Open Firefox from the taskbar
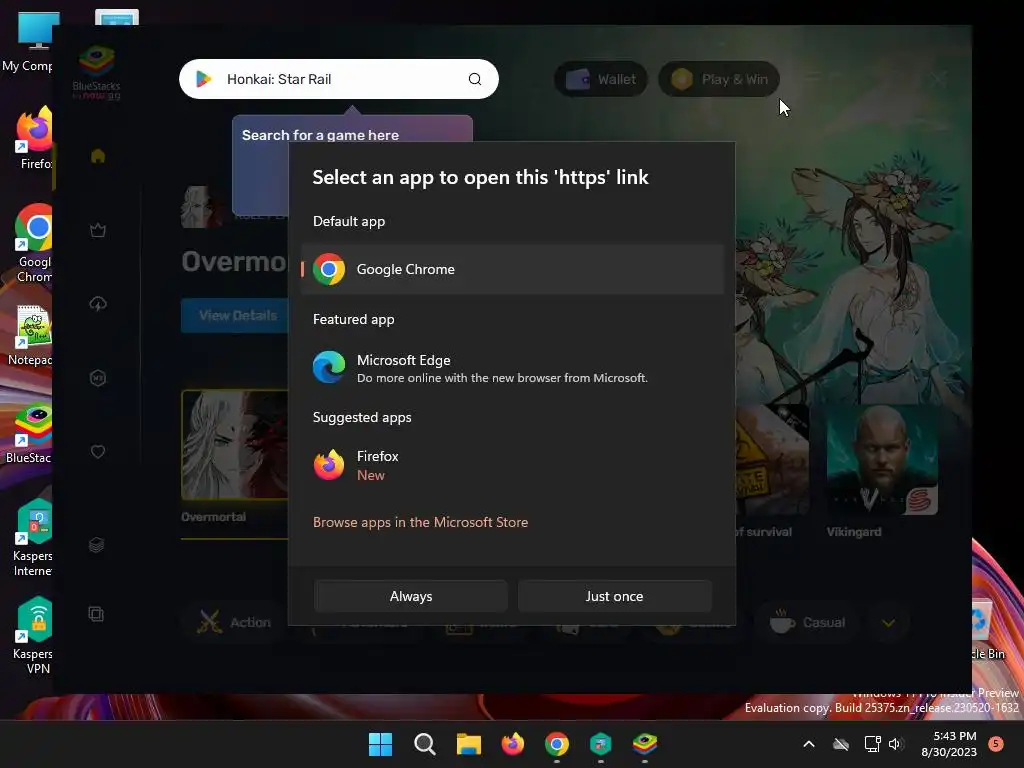This screenshot has width=1024, height=768. (x=513, y=744)
